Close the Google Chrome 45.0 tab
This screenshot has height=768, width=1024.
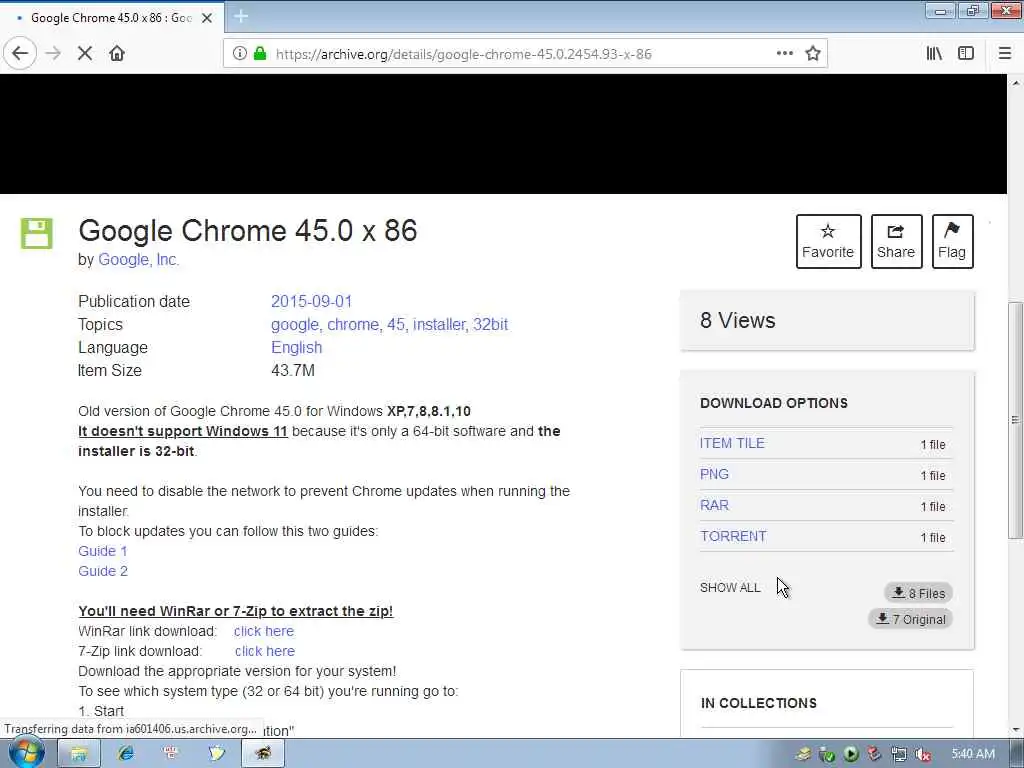pos(207,18)
